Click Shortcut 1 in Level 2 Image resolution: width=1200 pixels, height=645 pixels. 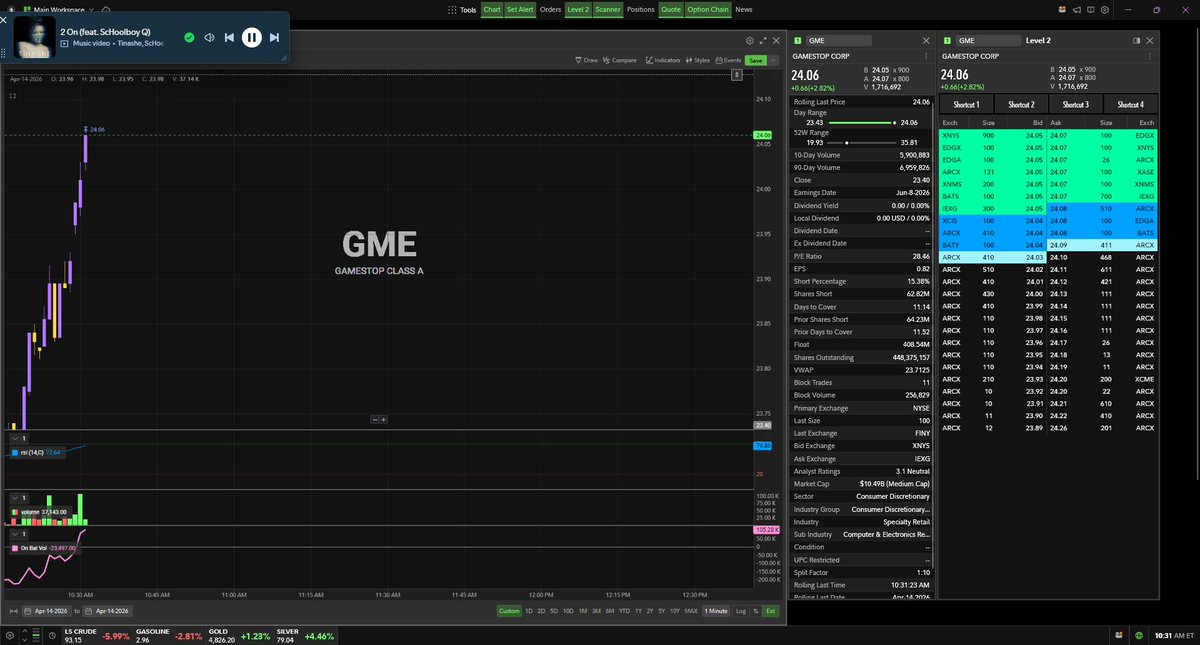(x=966, y=104)
